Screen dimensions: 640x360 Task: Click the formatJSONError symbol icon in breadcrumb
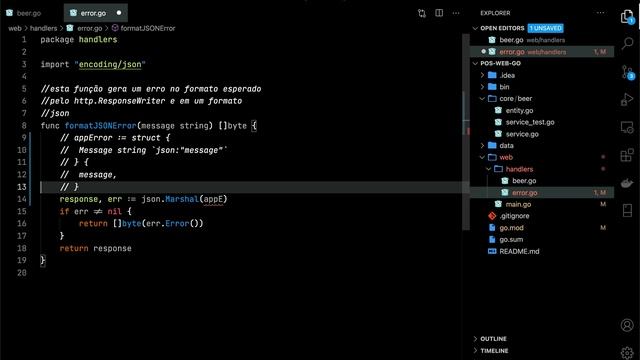click(115, 28)
